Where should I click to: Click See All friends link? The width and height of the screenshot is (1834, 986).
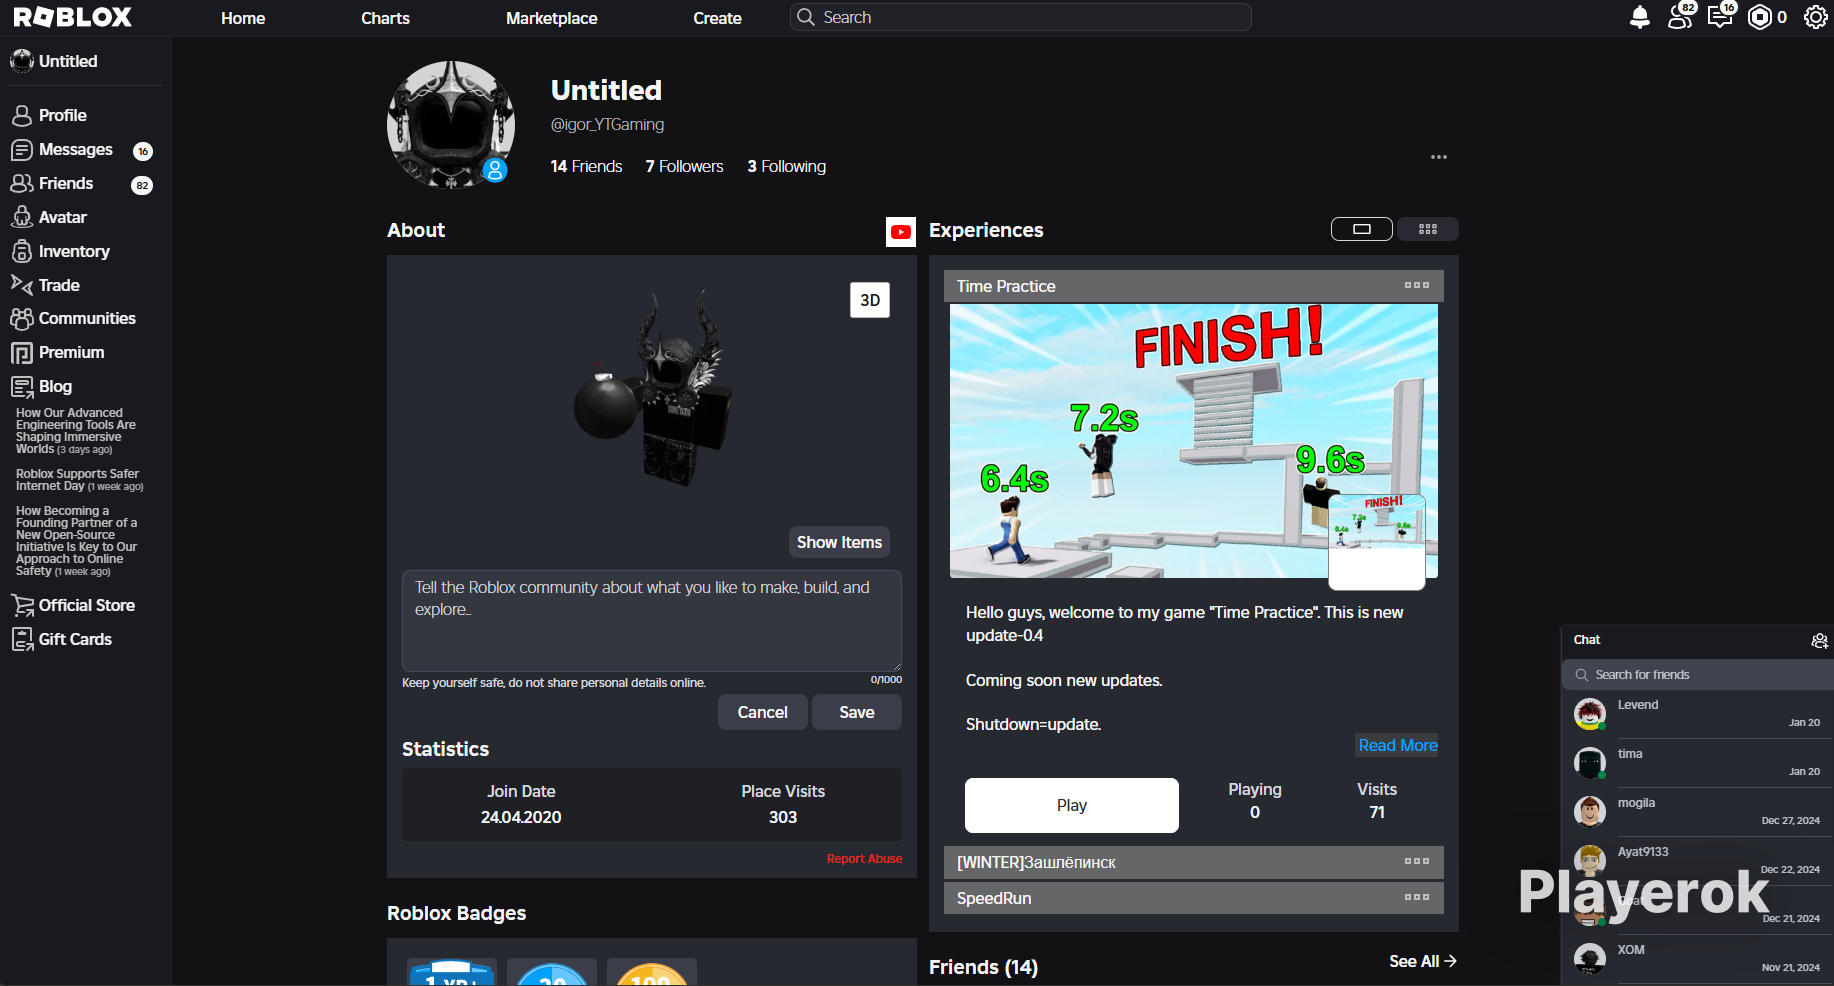tap(1423, 961)
